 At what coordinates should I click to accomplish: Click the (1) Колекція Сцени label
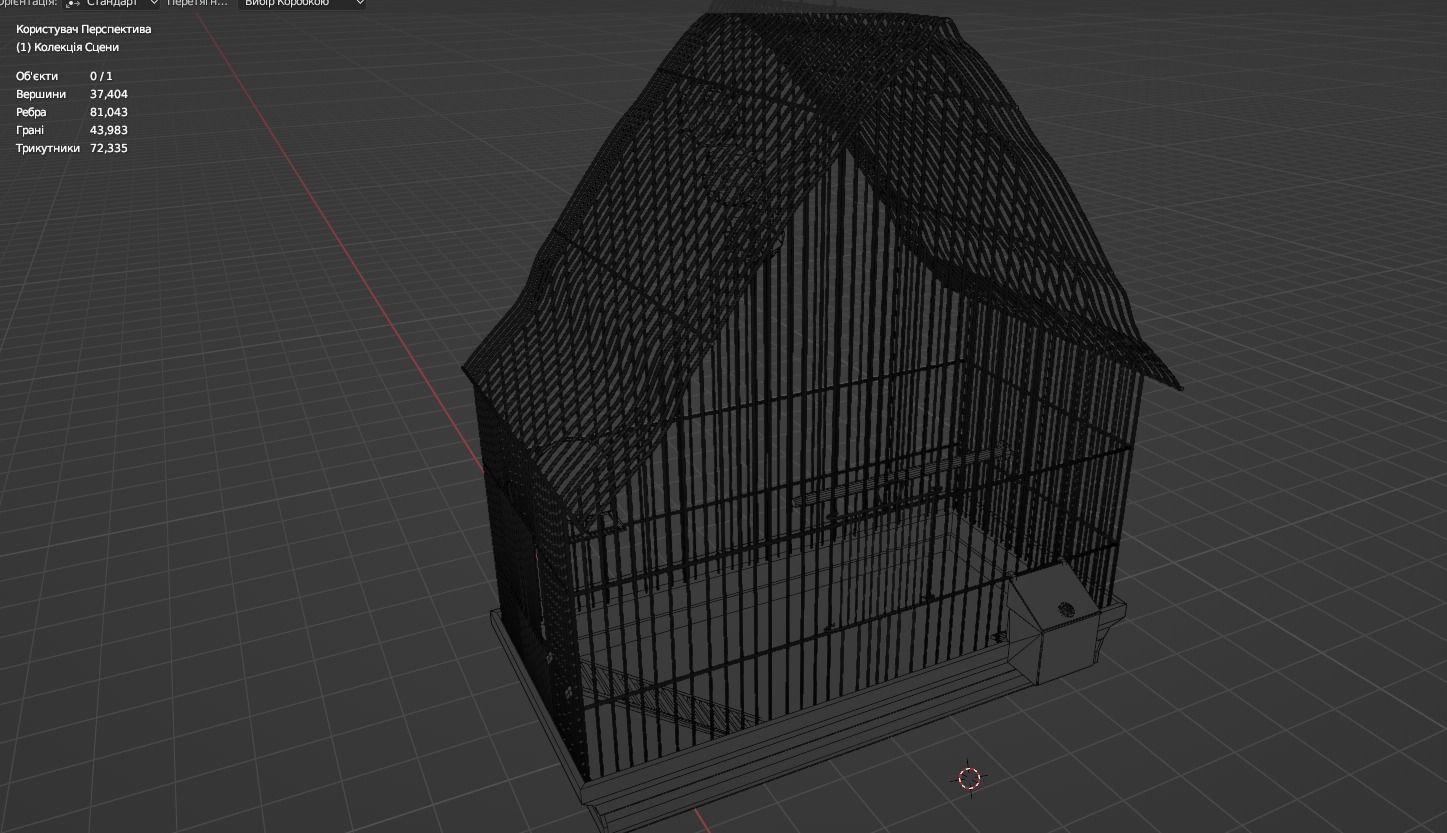(67, 47)
